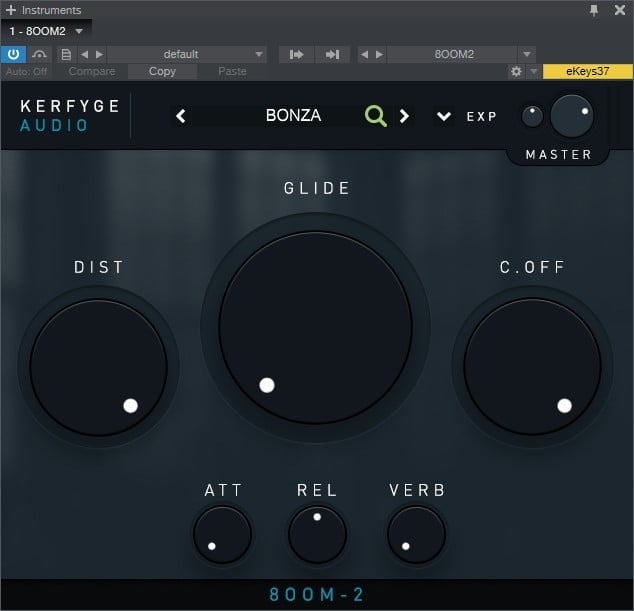Screen dimensions: 634x611
Task: Open the default preset dropdown
Action: click(186, 54)
